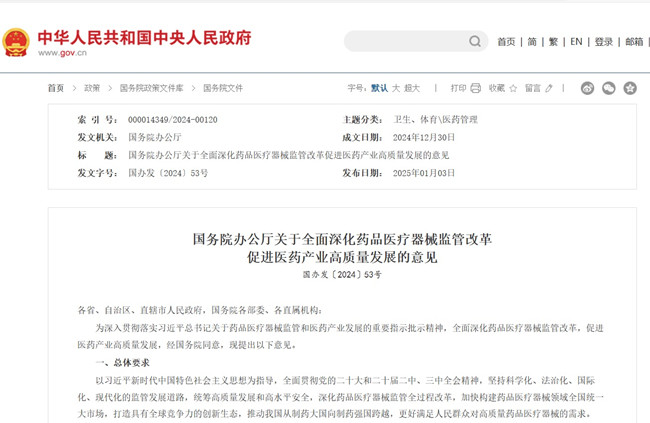
Task: Switch the site language to EN
Action: click(x=576, y=42)
